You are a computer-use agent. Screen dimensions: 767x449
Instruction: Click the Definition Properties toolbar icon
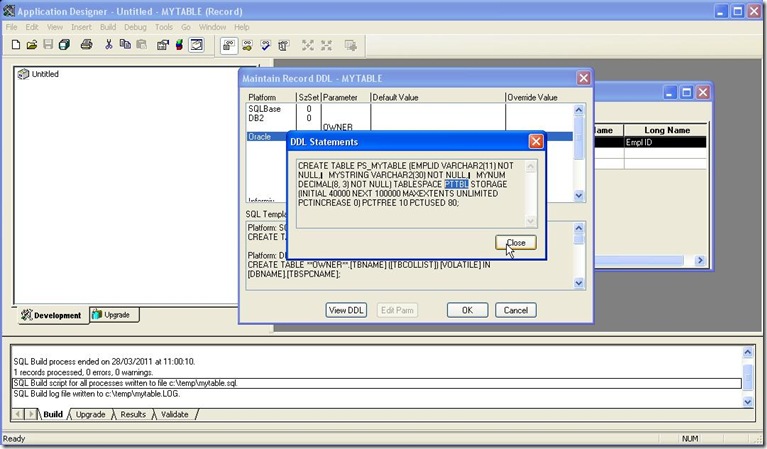[x=163, y=45]
